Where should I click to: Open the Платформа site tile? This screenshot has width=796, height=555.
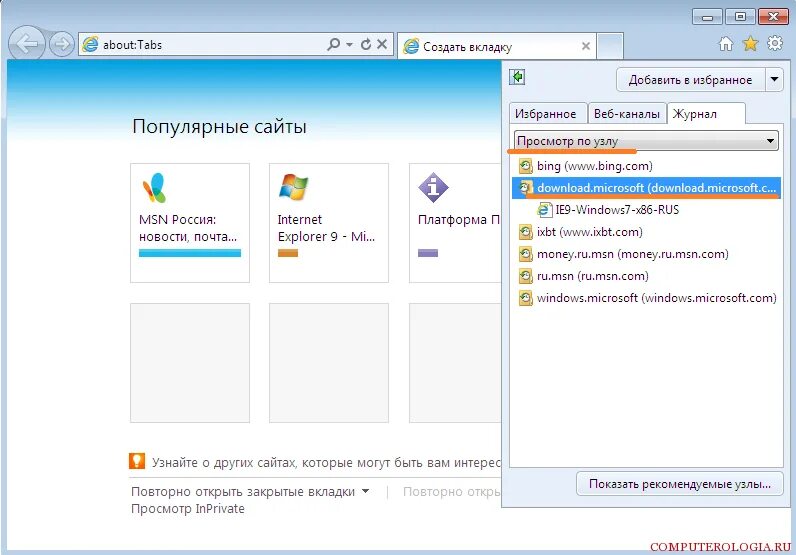click(455, 223)
